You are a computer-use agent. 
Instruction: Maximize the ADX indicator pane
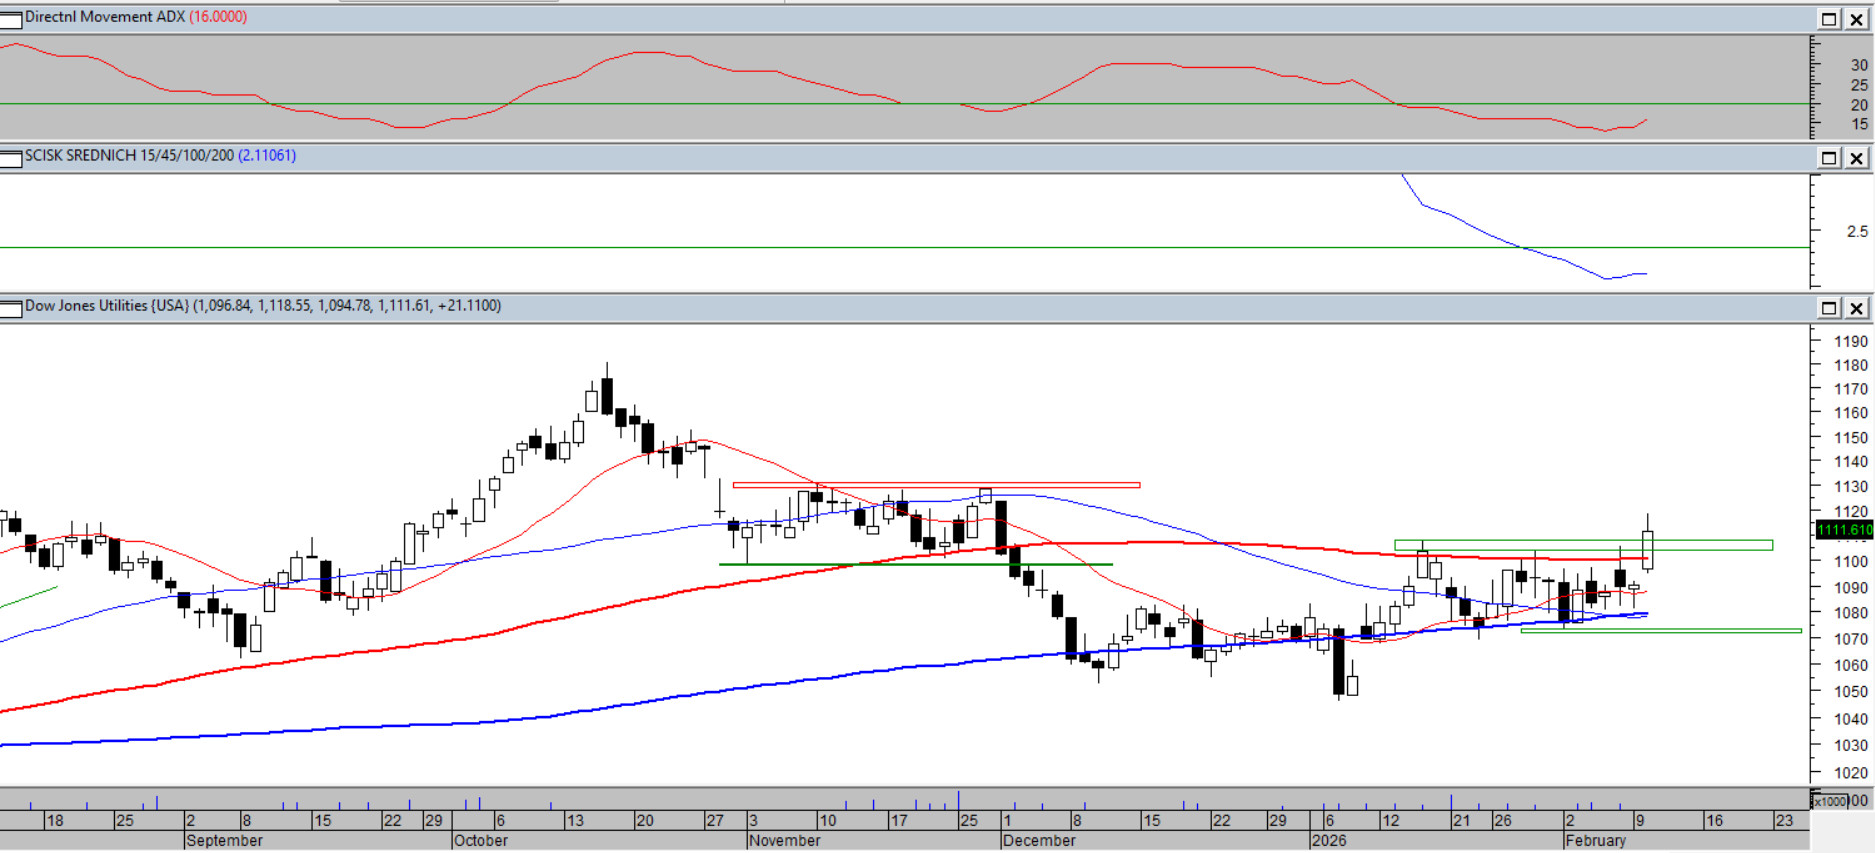click(1829, 19)
